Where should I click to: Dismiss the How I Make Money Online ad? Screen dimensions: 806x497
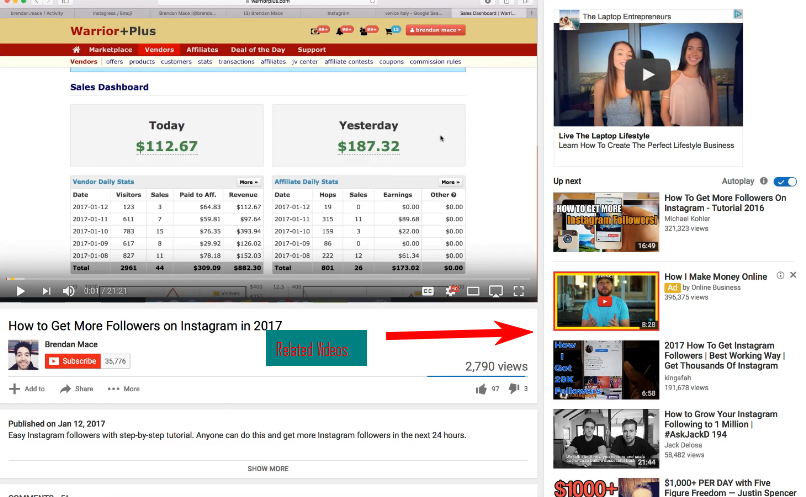(x=793, y=275)
